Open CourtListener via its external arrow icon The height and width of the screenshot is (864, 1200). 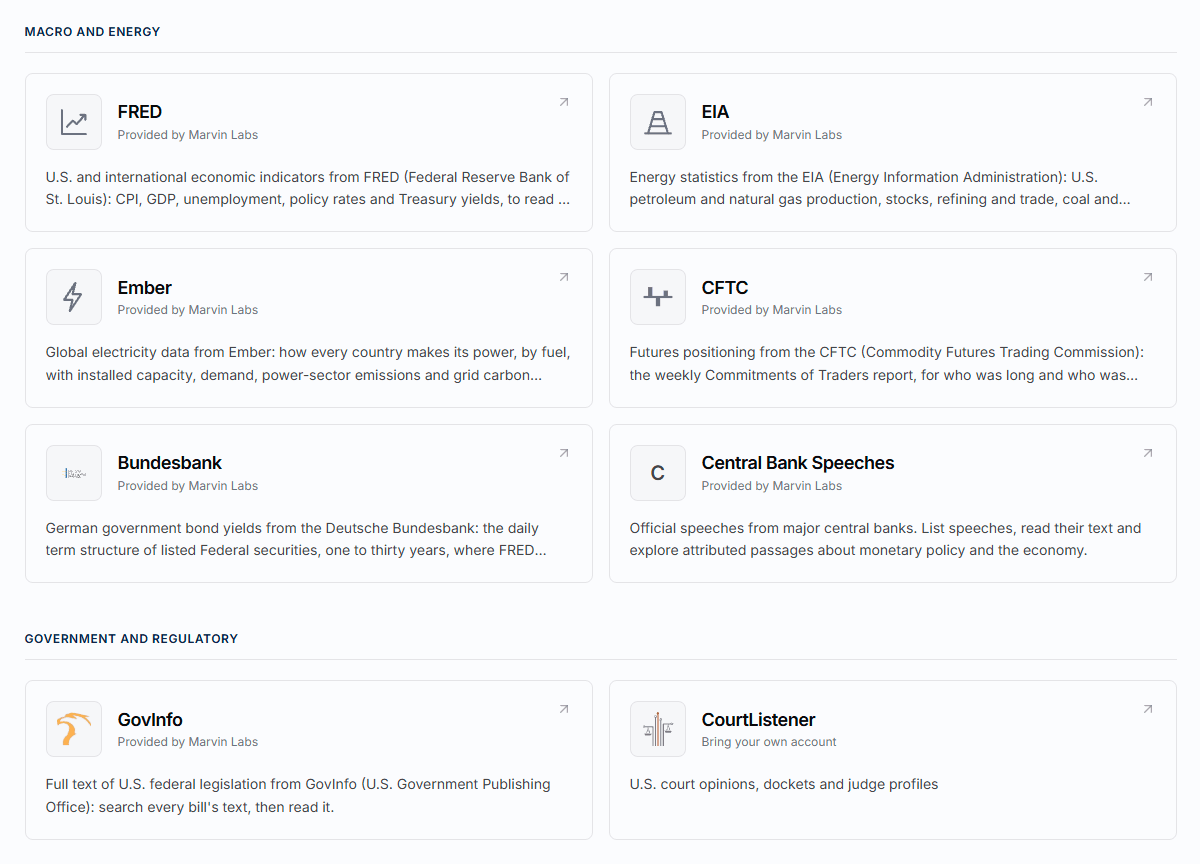1148,709
